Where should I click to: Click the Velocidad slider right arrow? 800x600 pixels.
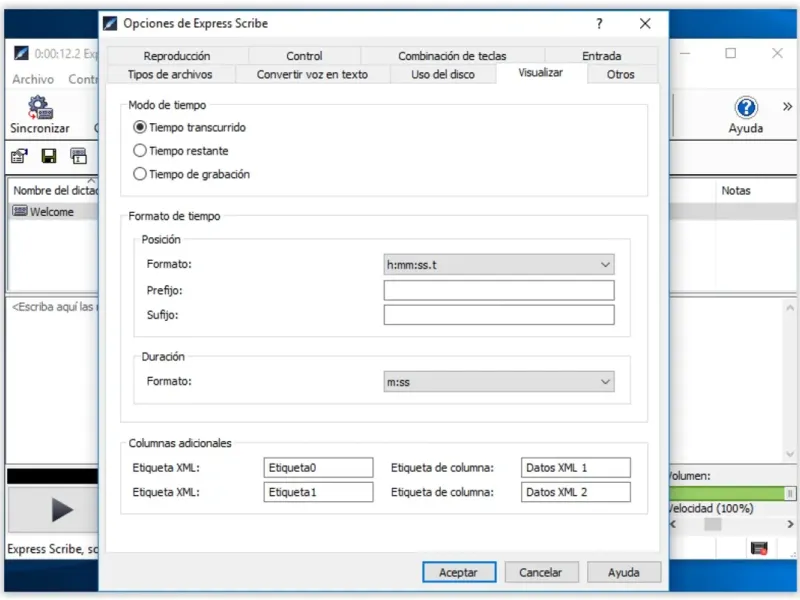[x=790, y=524]
